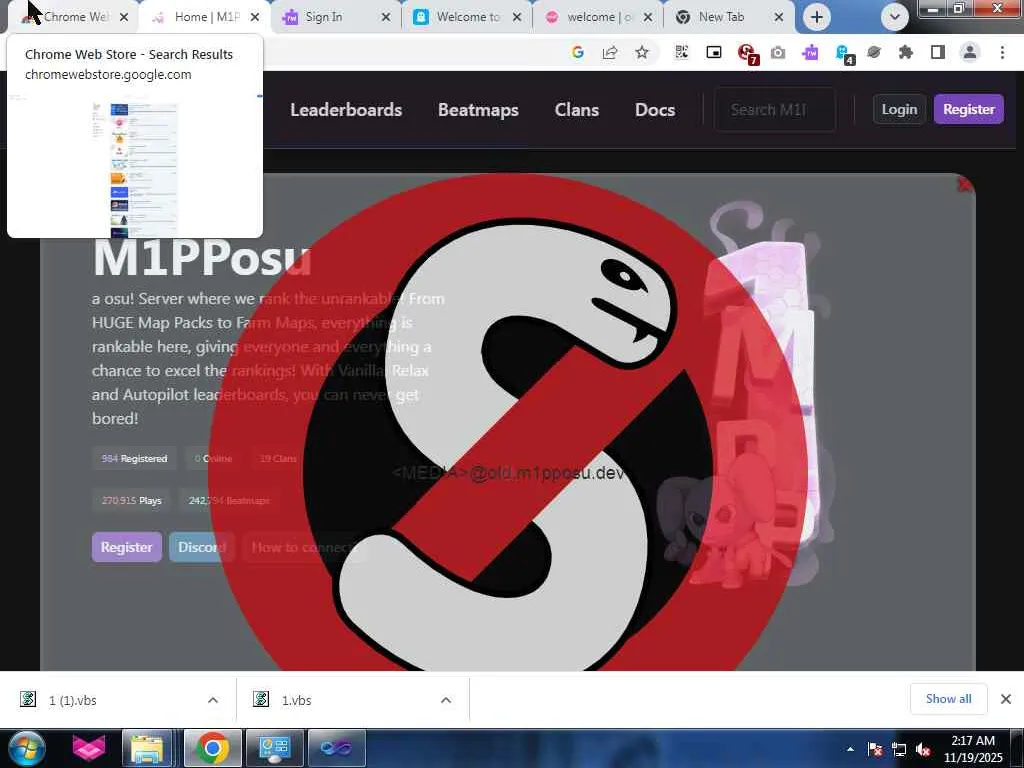Click the network tray icon
The height and width of the screenshot is (768, 1024).
pos(899,749)
